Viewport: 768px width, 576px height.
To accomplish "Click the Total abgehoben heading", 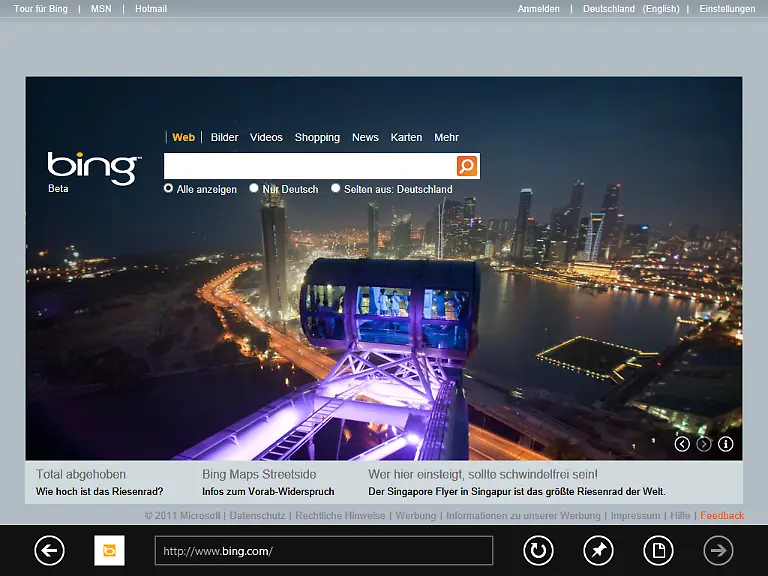I will pyautogui.click(x=81, y=474).
